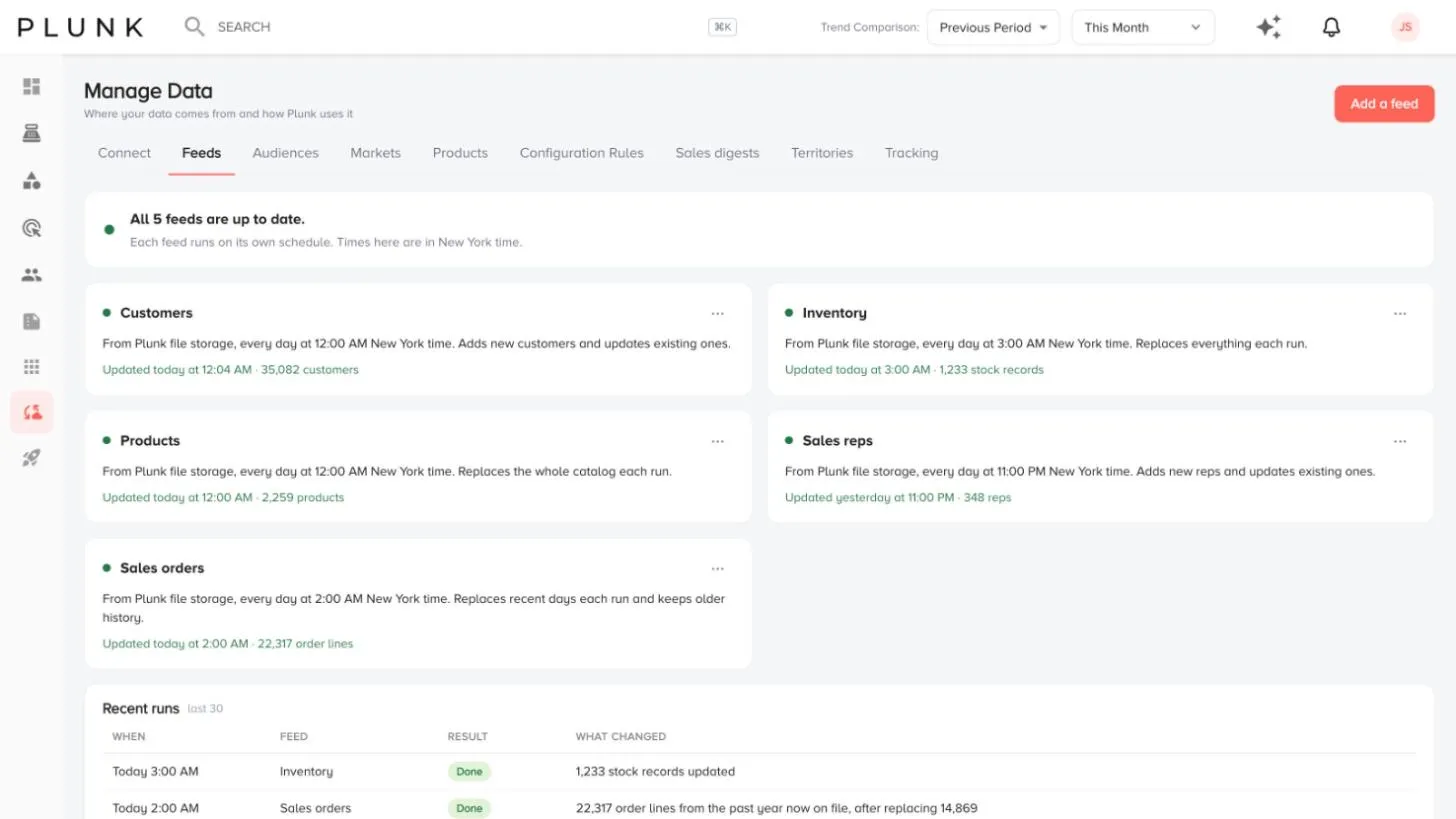The image size is (1456, 819).
Task: Open the Sales orders feed options
Action: pos(718,568)
